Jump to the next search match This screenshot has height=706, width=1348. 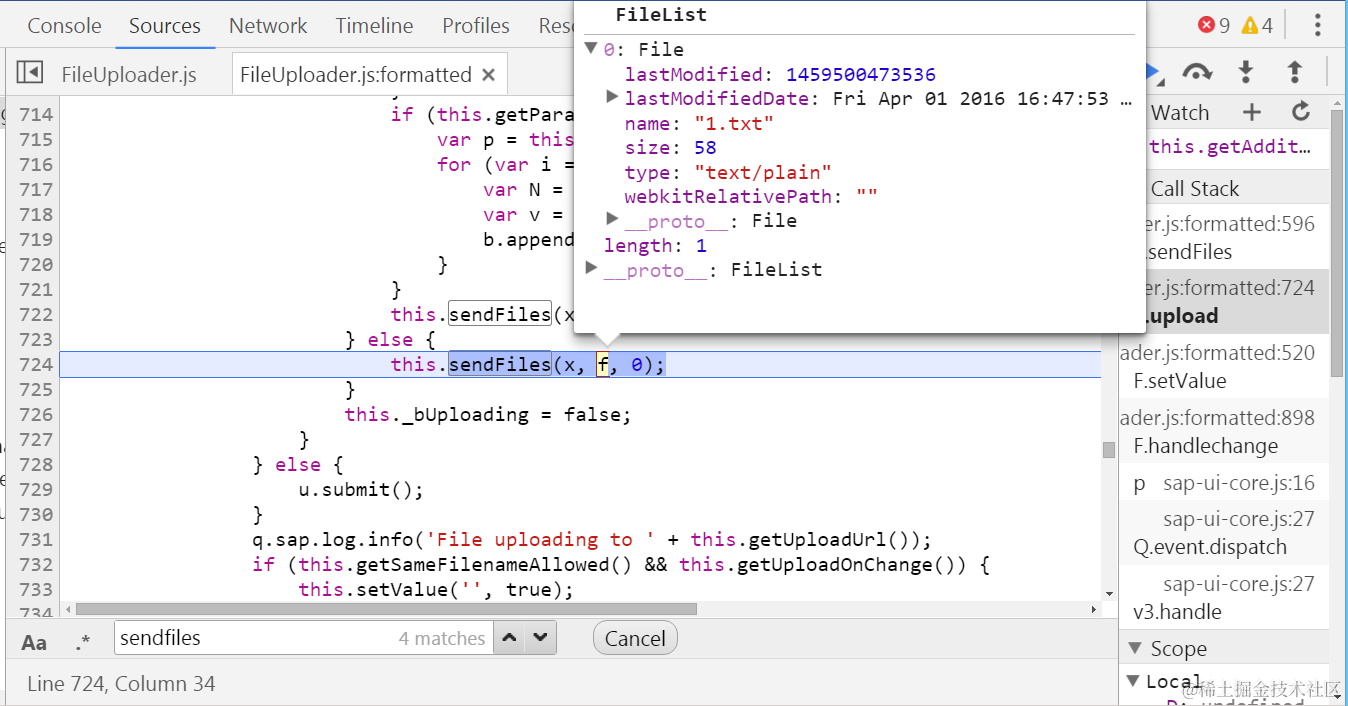point(541,638)
